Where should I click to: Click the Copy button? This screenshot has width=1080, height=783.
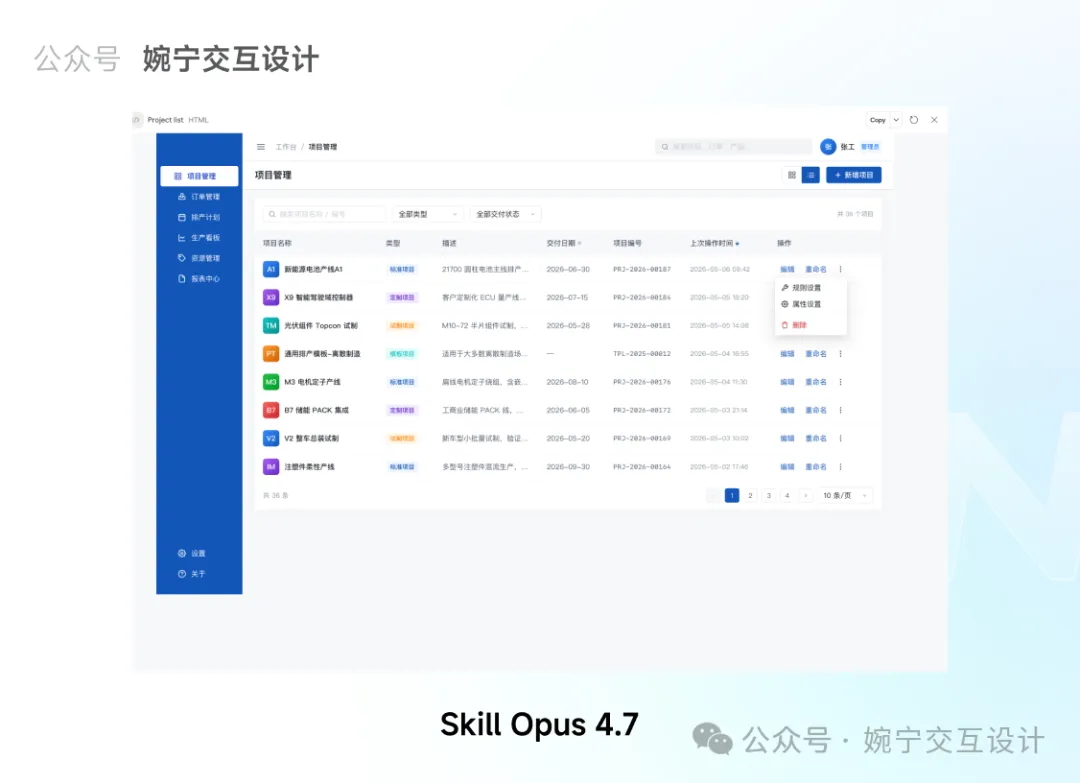click(x=878, y=120)
